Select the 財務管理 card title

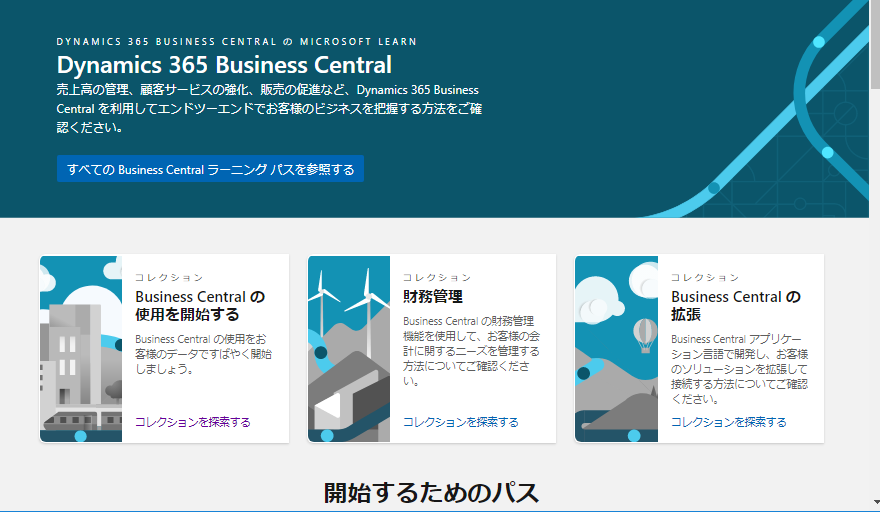[433, 297]
